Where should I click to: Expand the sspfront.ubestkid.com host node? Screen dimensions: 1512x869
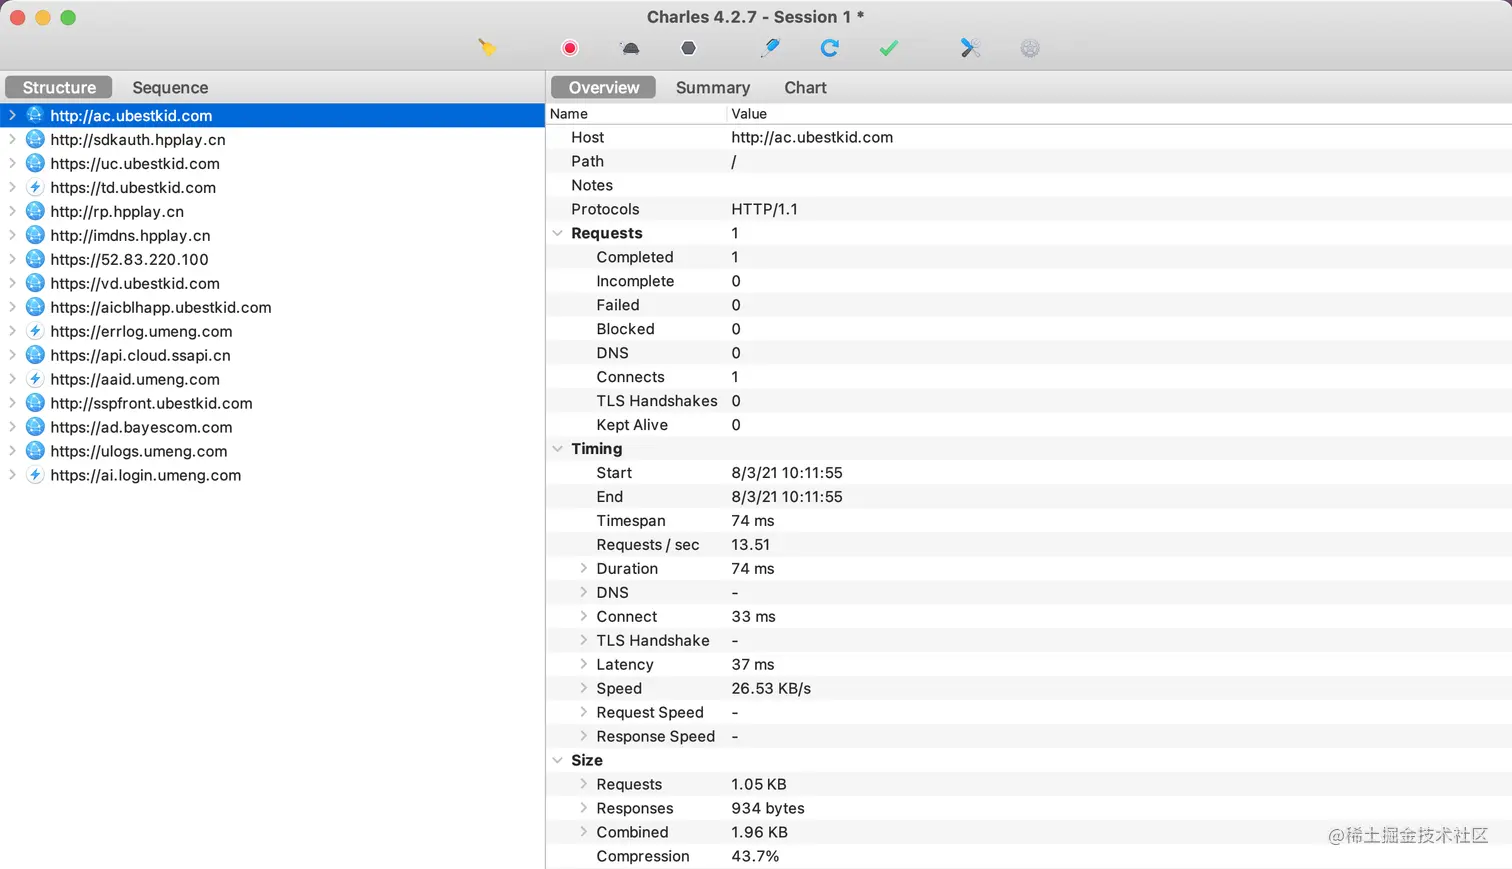pyautogui.click(x=12, y=403)
